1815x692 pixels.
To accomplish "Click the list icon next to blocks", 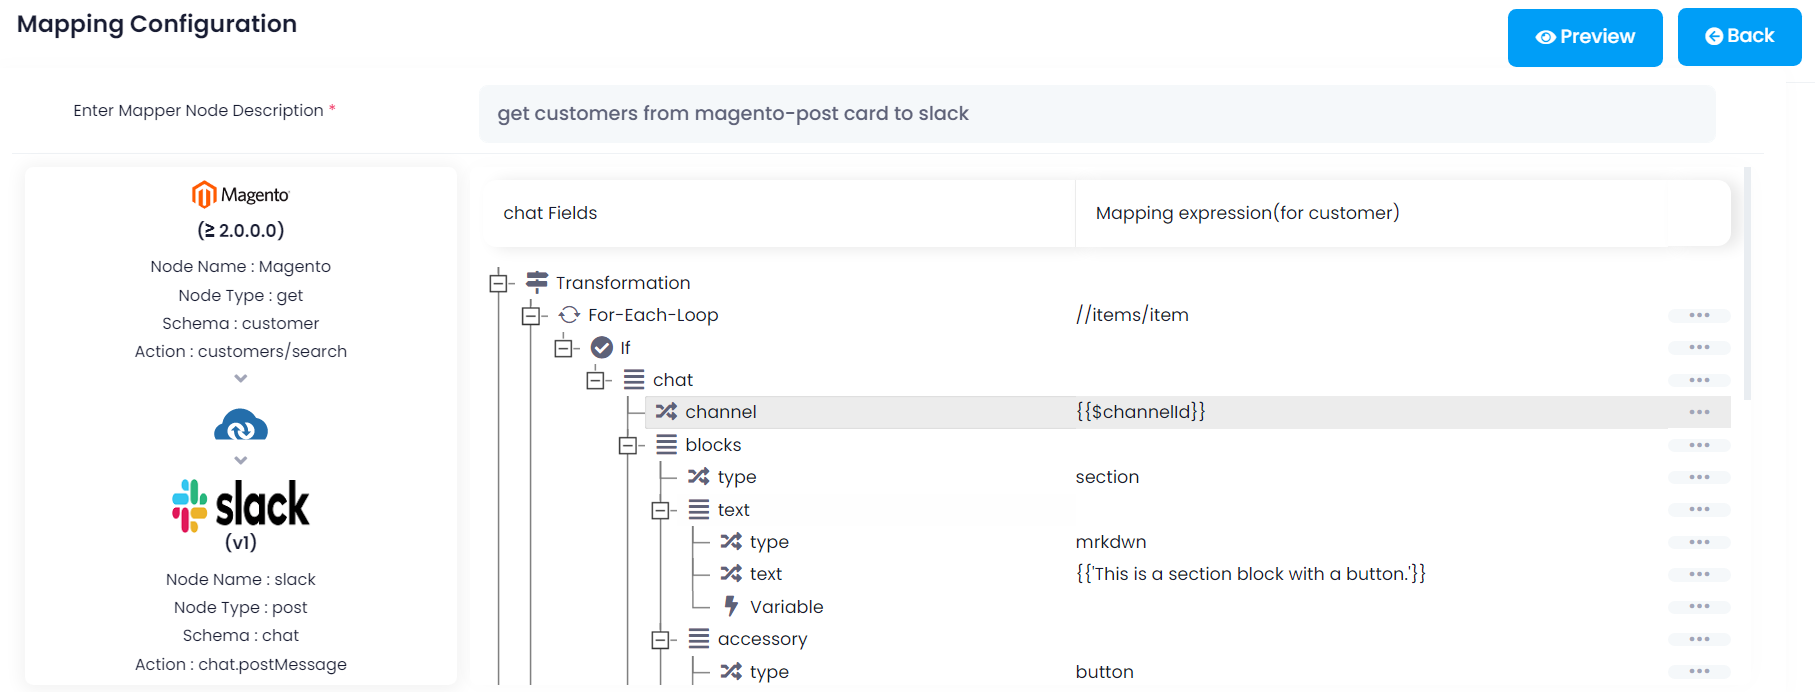I will tap(665, 444).
